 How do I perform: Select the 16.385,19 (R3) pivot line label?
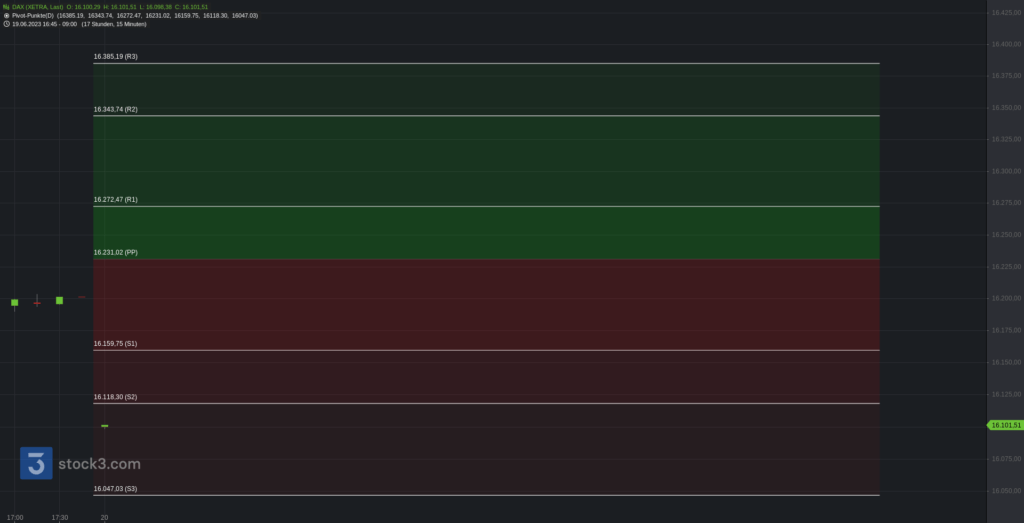coord(116,57)
